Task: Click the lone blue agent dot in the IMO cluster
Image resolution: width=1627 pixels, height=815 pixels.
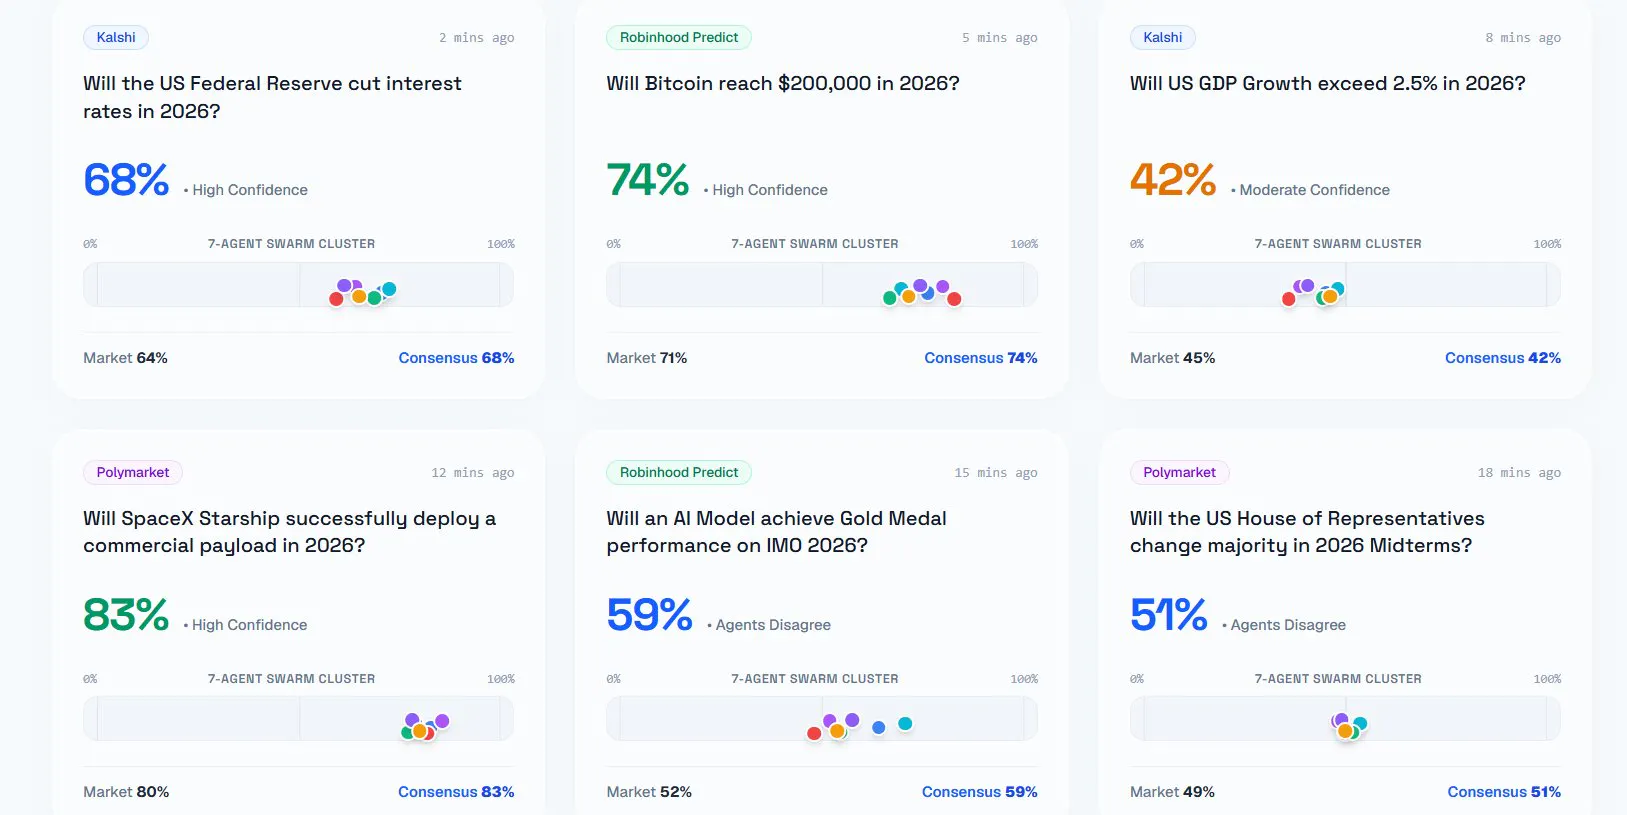Action: pyautogui.click(x=878, y=728)
